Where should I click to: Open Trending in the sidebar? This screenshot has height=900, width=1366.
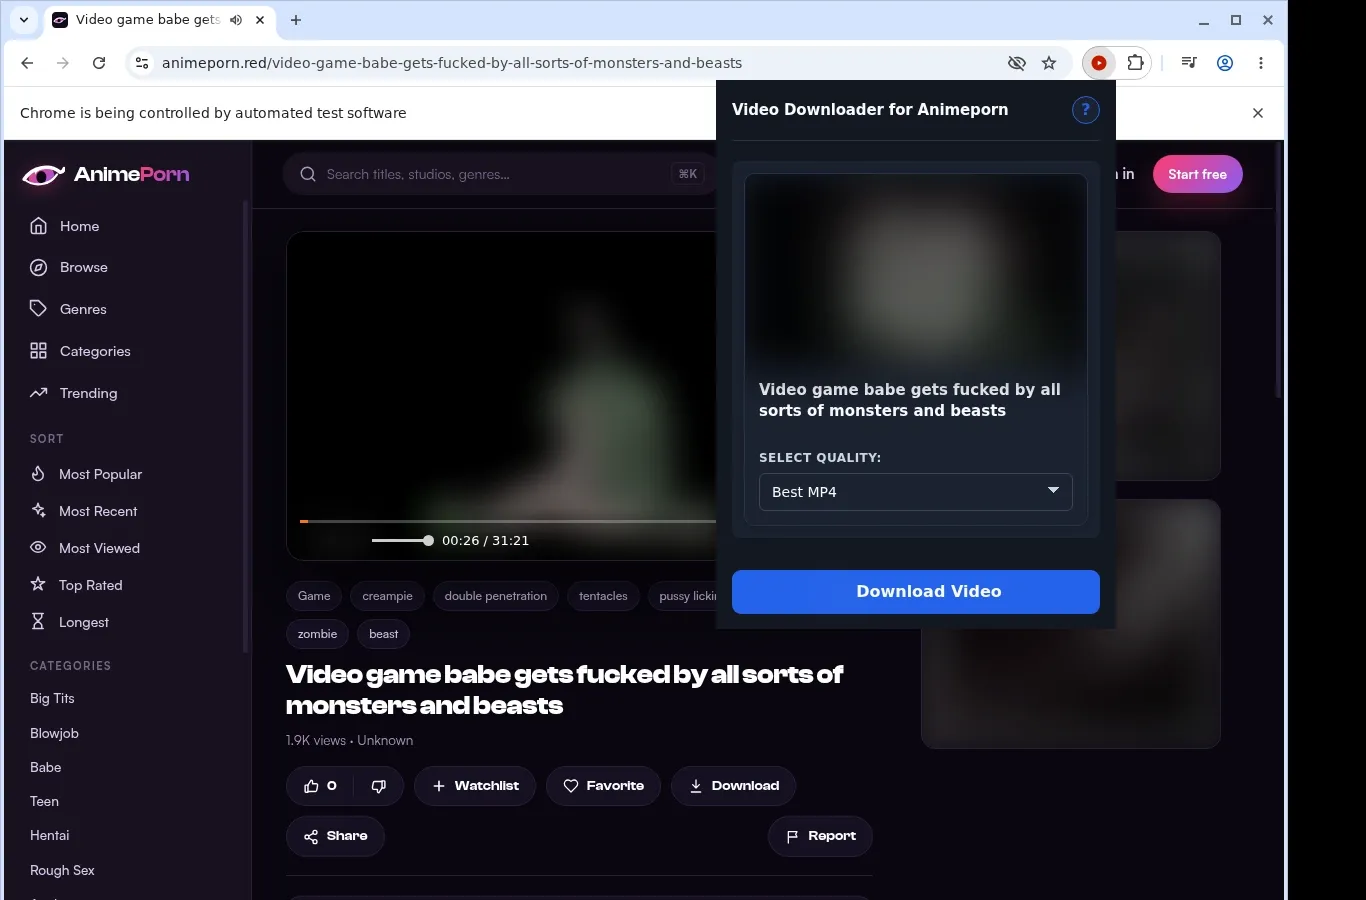click(73, 393)
